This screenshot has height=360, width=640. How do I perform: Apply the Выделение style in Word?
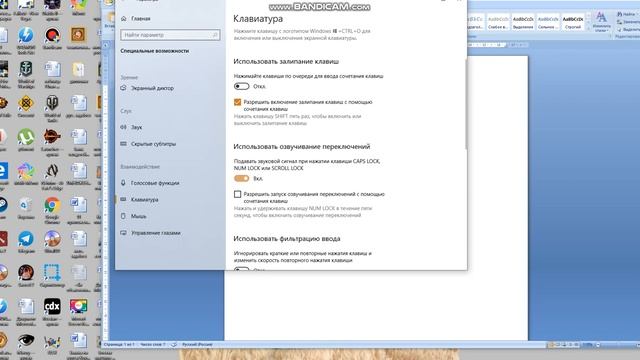coord(523,22)
